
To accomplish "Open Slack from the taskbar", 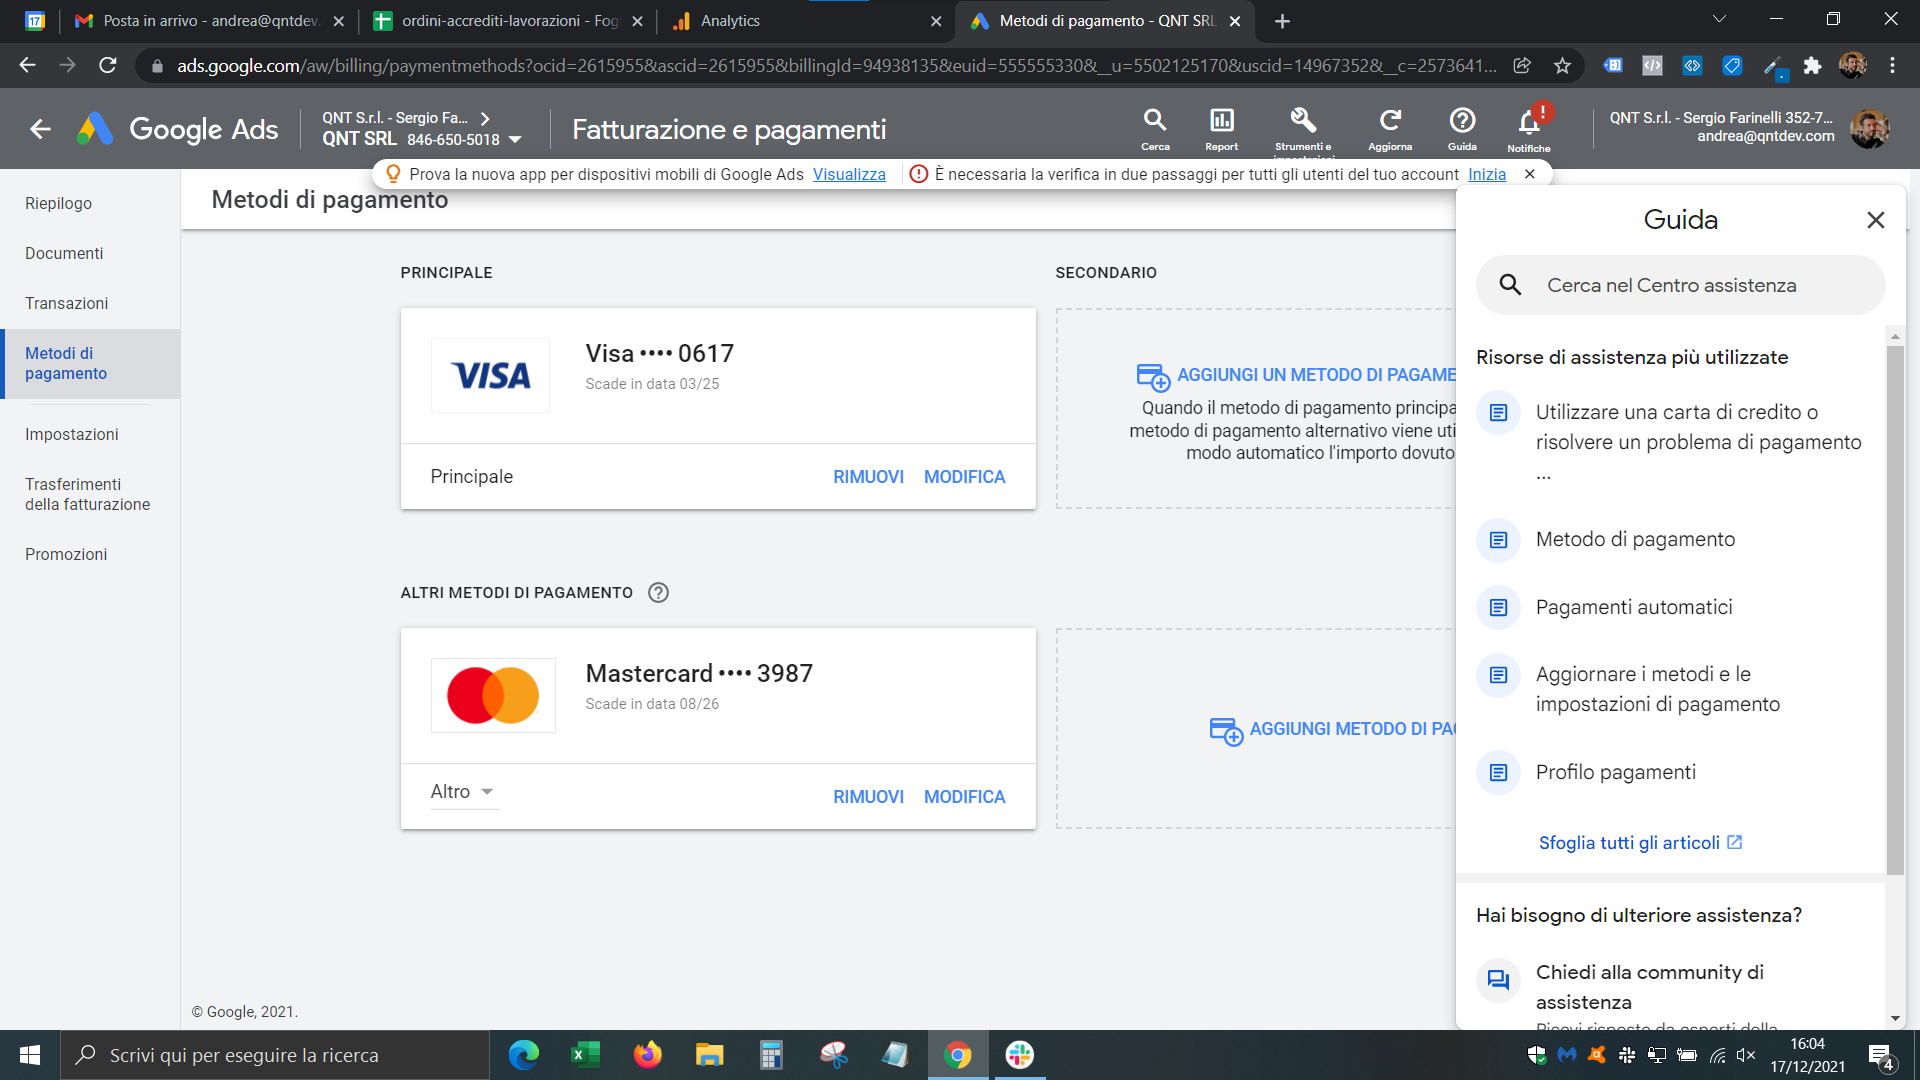I will pos(1019,1055).
